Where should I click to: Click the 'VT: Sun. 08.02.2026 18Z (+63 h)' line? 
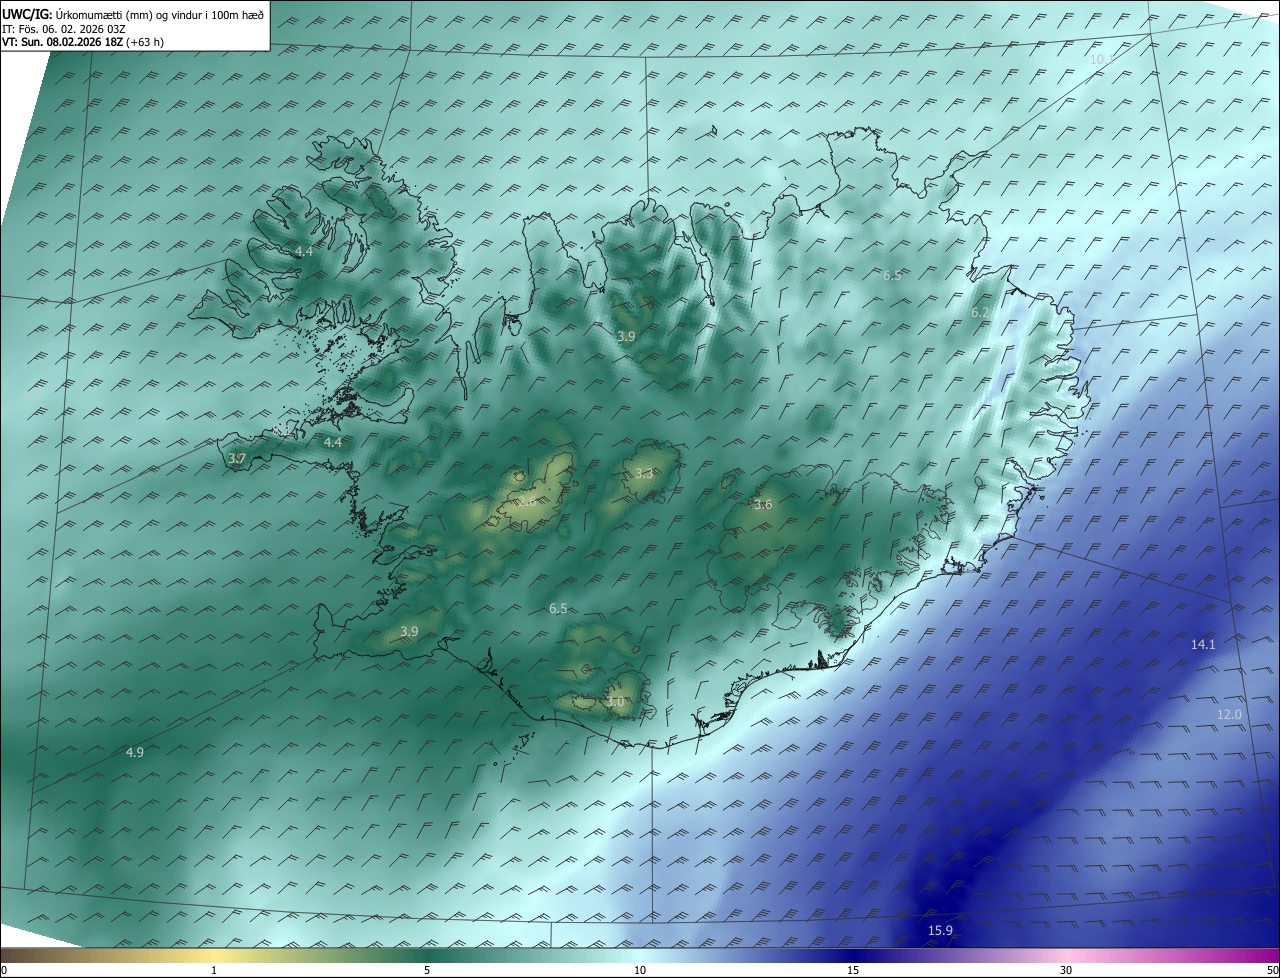tap(85, 42)
